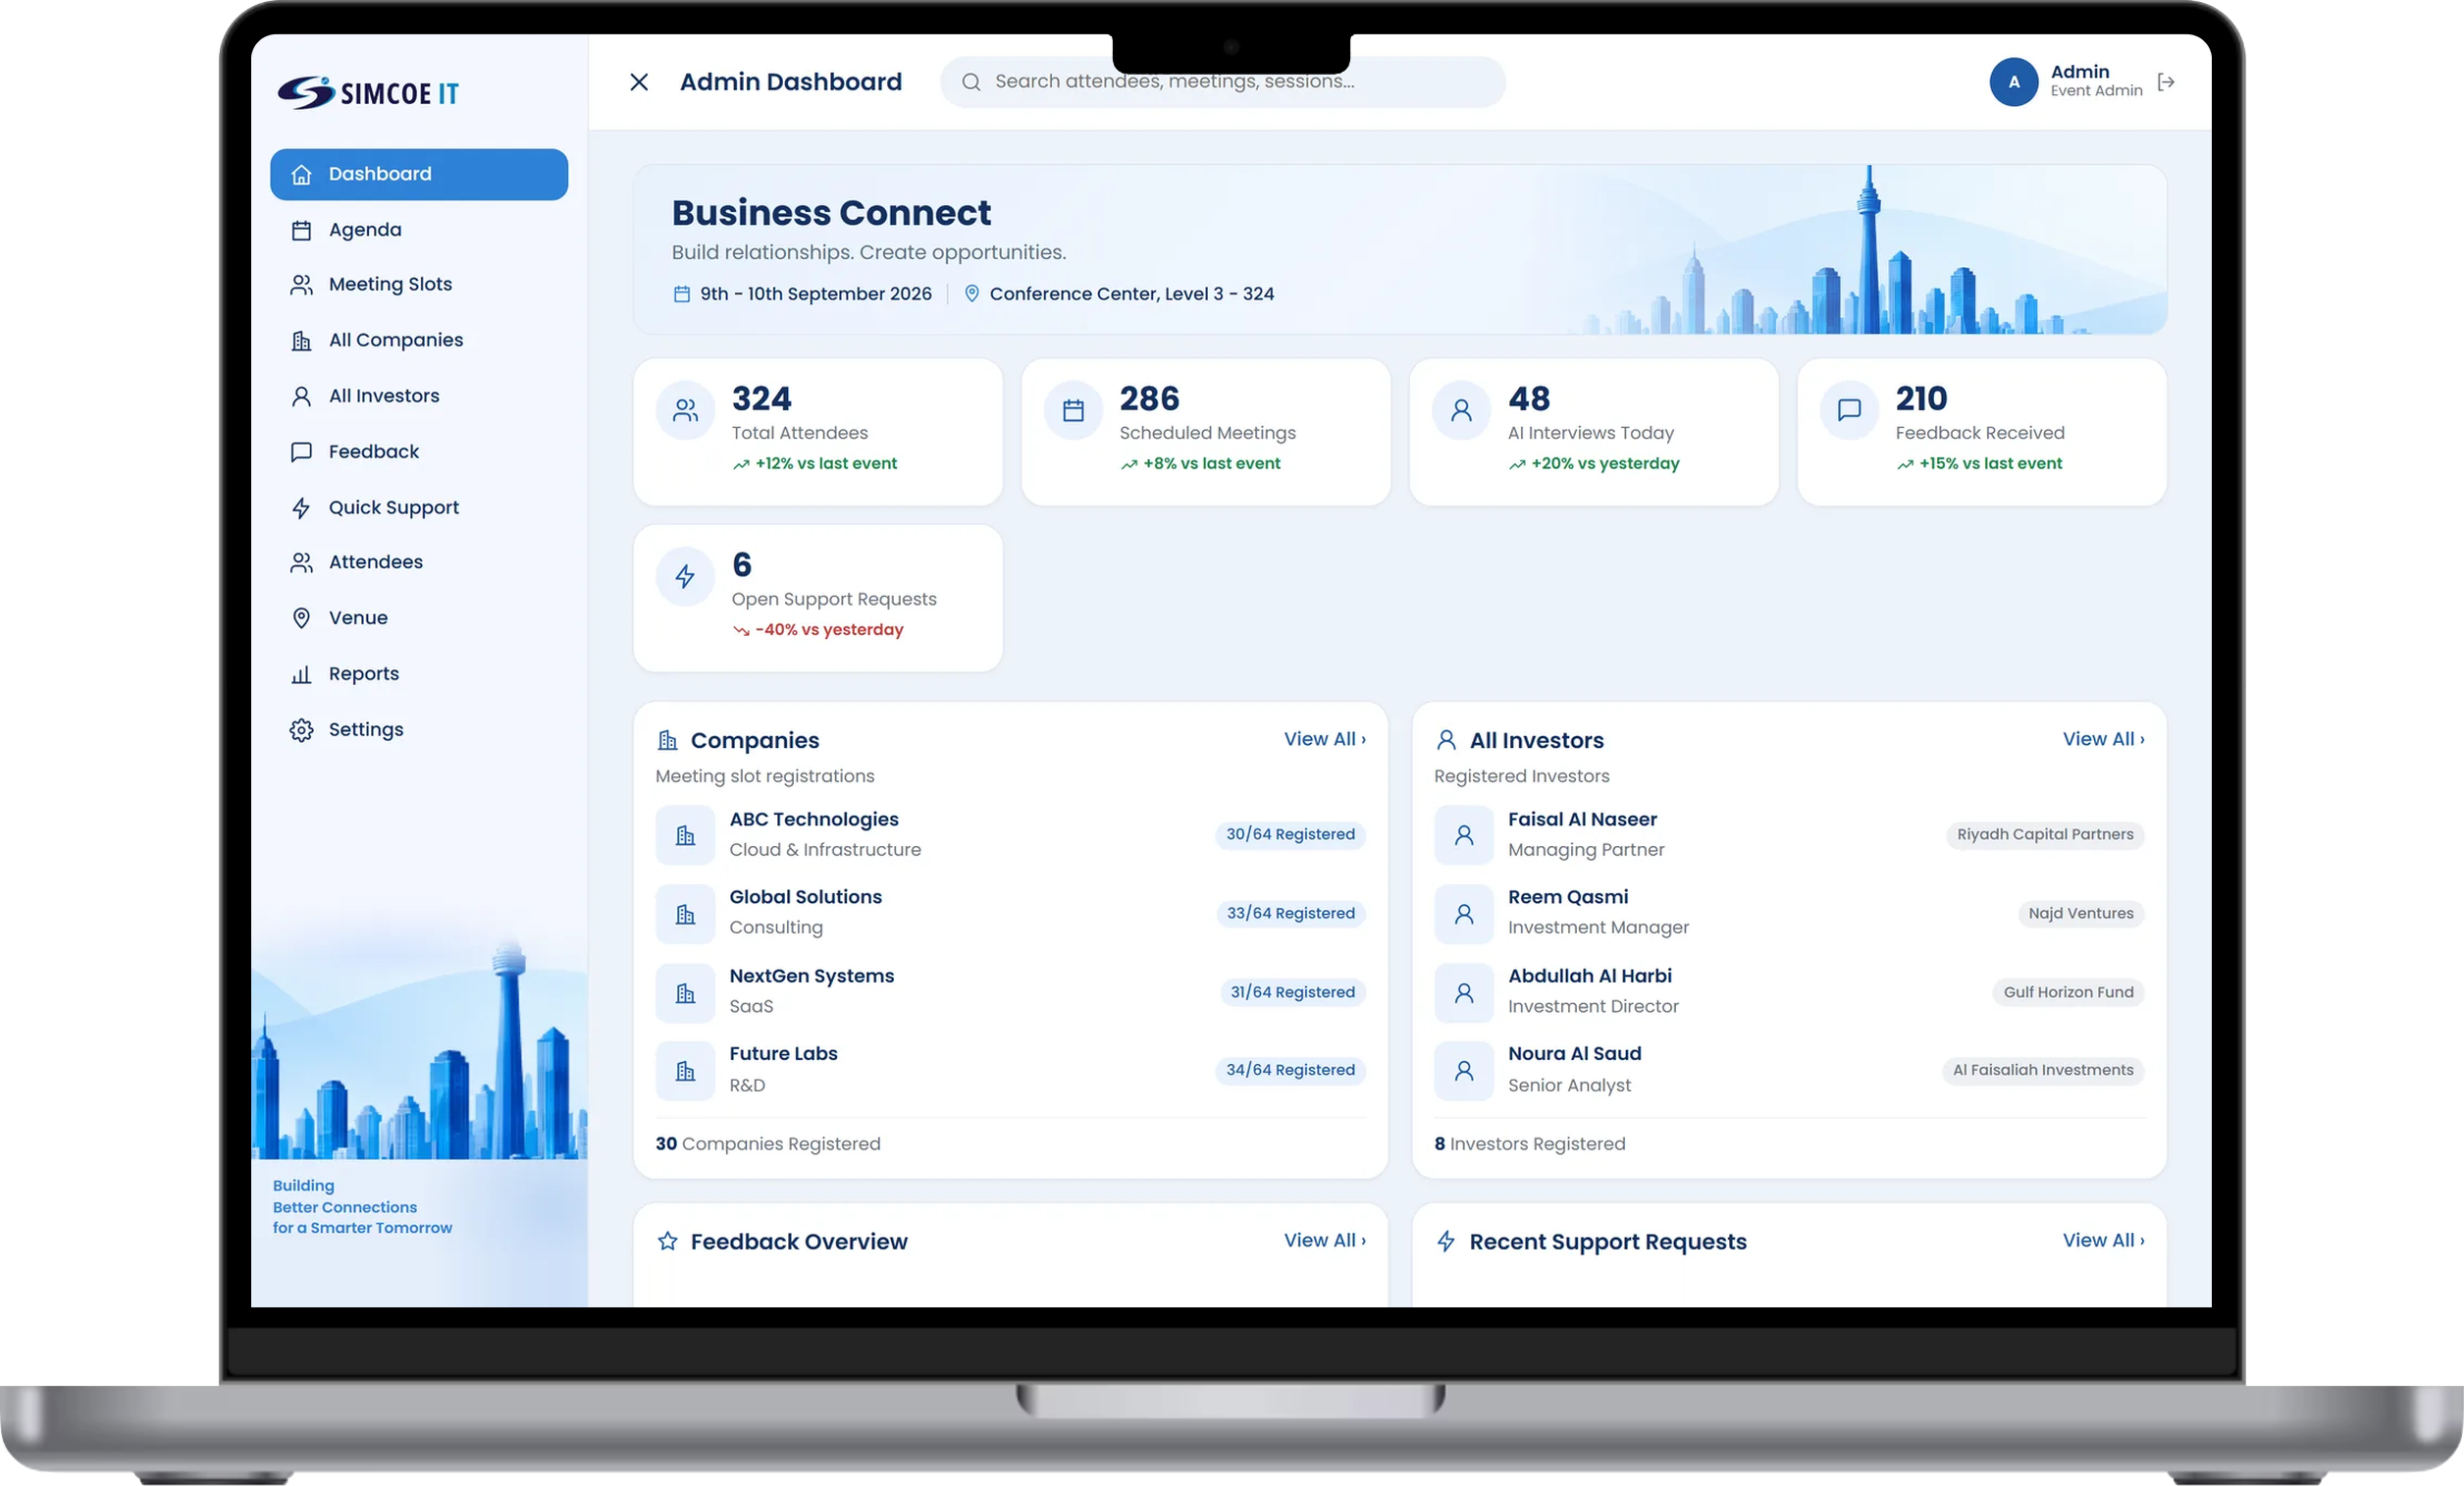Click the Al Faisaliah Investments tag

coord(2043,1070)
